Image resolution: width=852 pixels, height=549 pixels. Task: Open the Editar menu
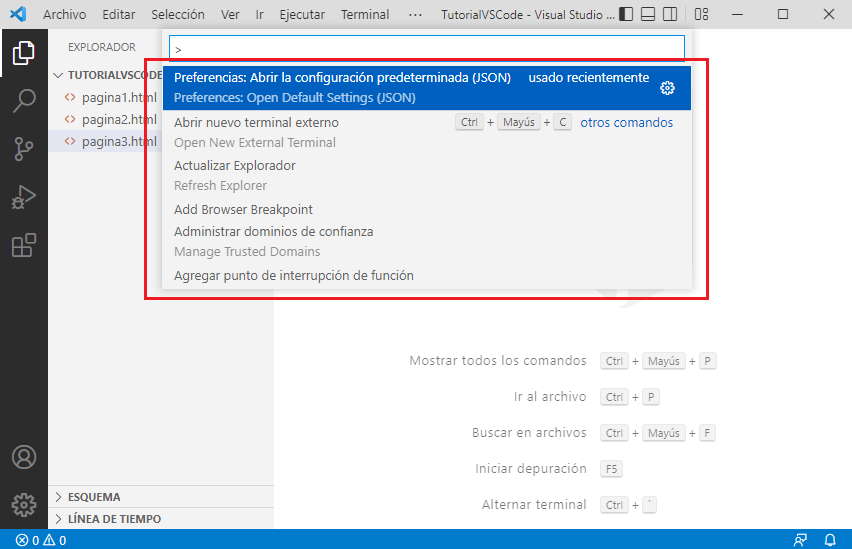tap(118, 15)
